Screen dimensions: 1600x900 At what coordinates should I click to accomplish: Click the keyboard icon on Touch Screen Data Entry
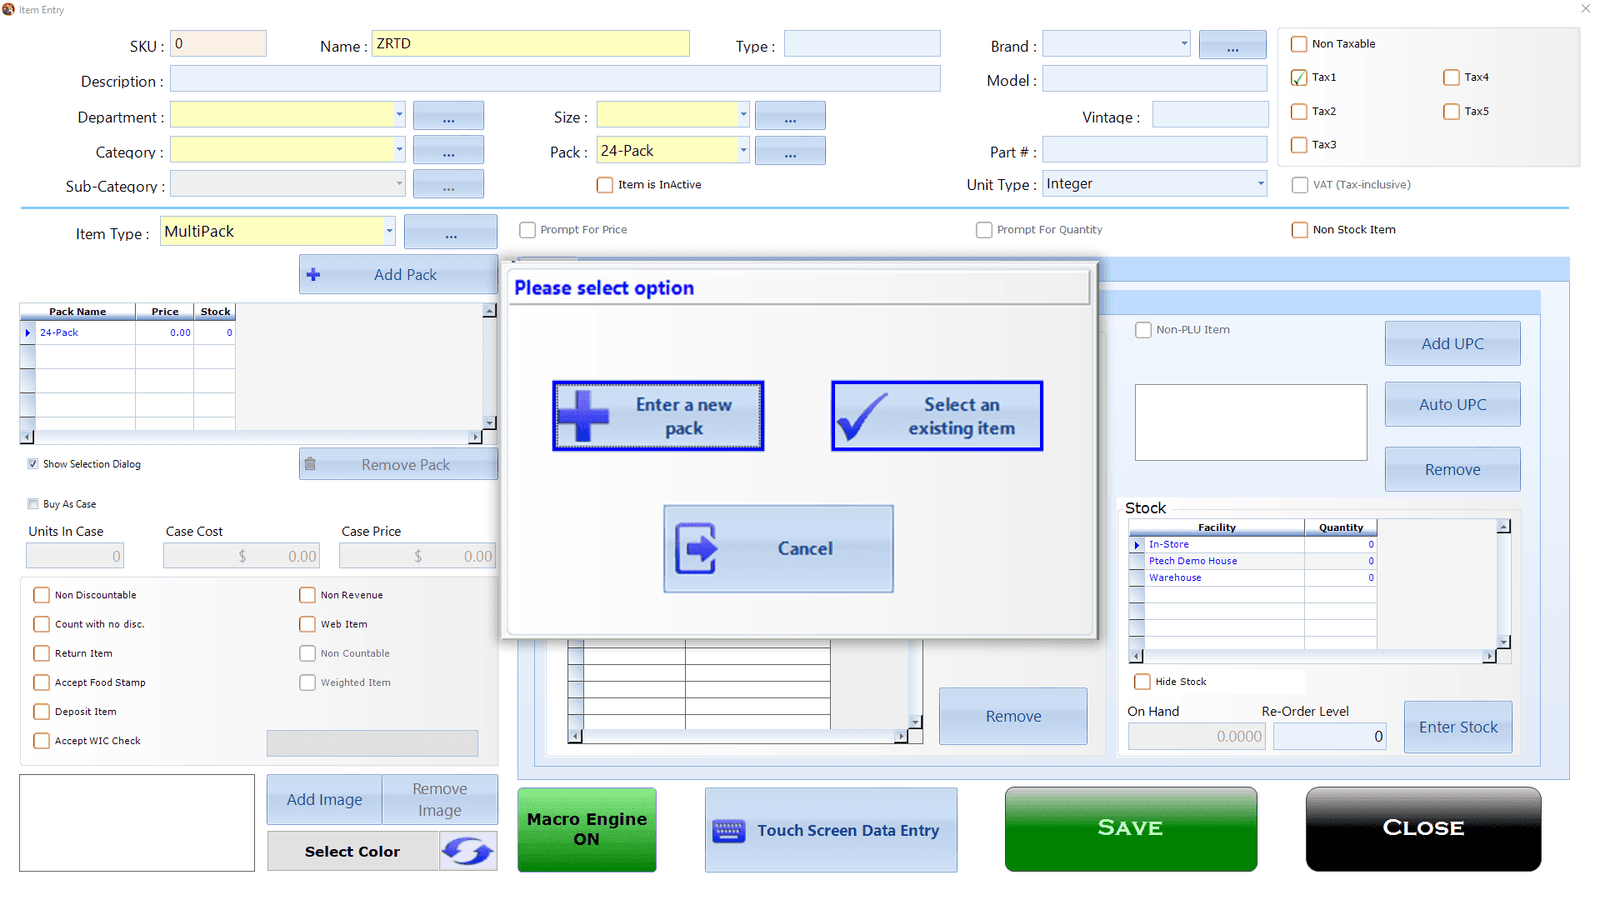[x=729, y=831]
